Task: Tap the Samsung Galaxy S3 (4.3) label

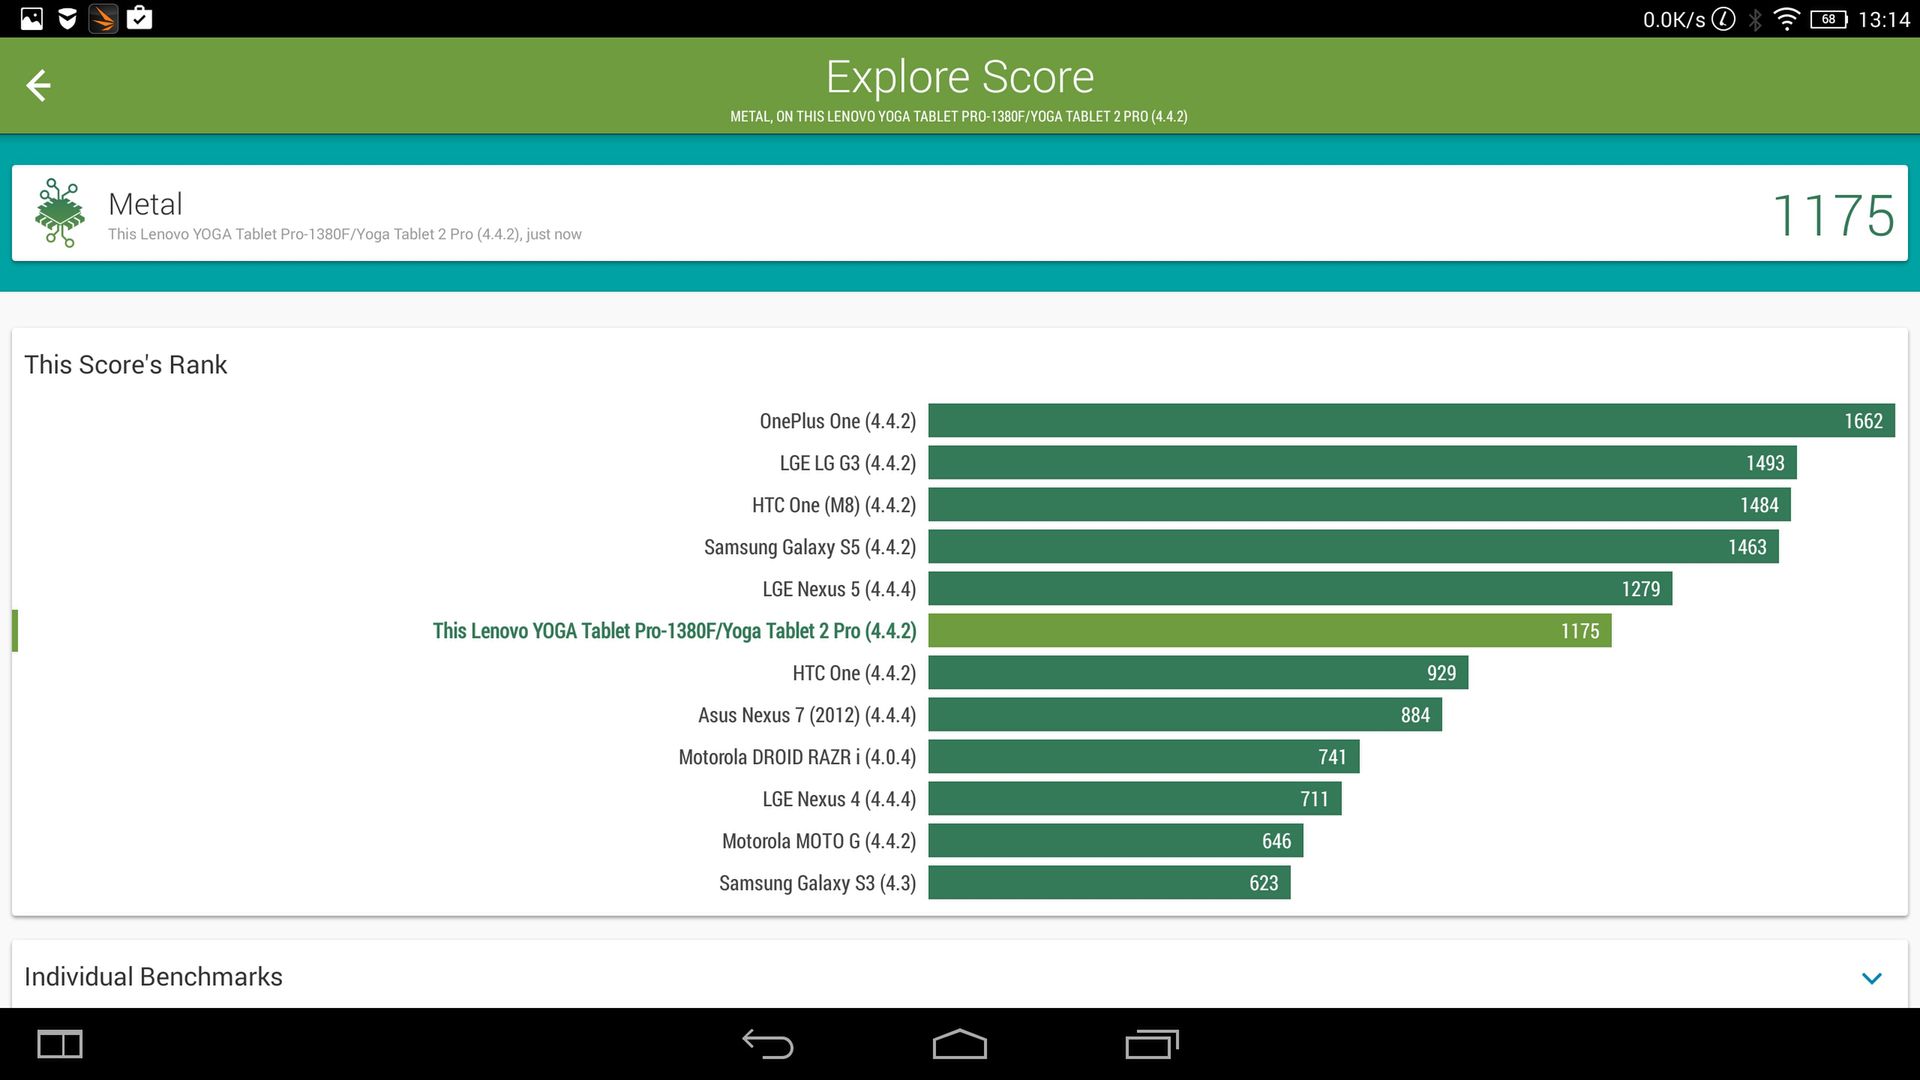Action: point(817,883)
